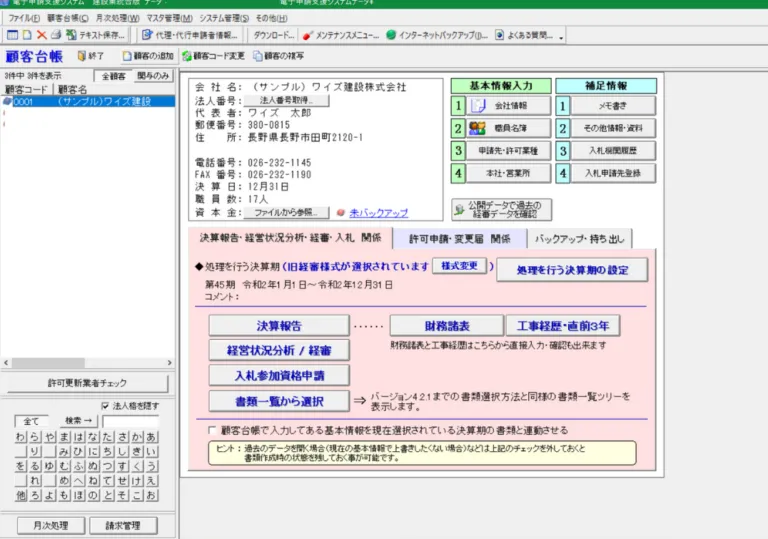This screenshot has height=539, width=768.
Task: Click the red X delete icon in toolbar
Action: pos(41,35)
